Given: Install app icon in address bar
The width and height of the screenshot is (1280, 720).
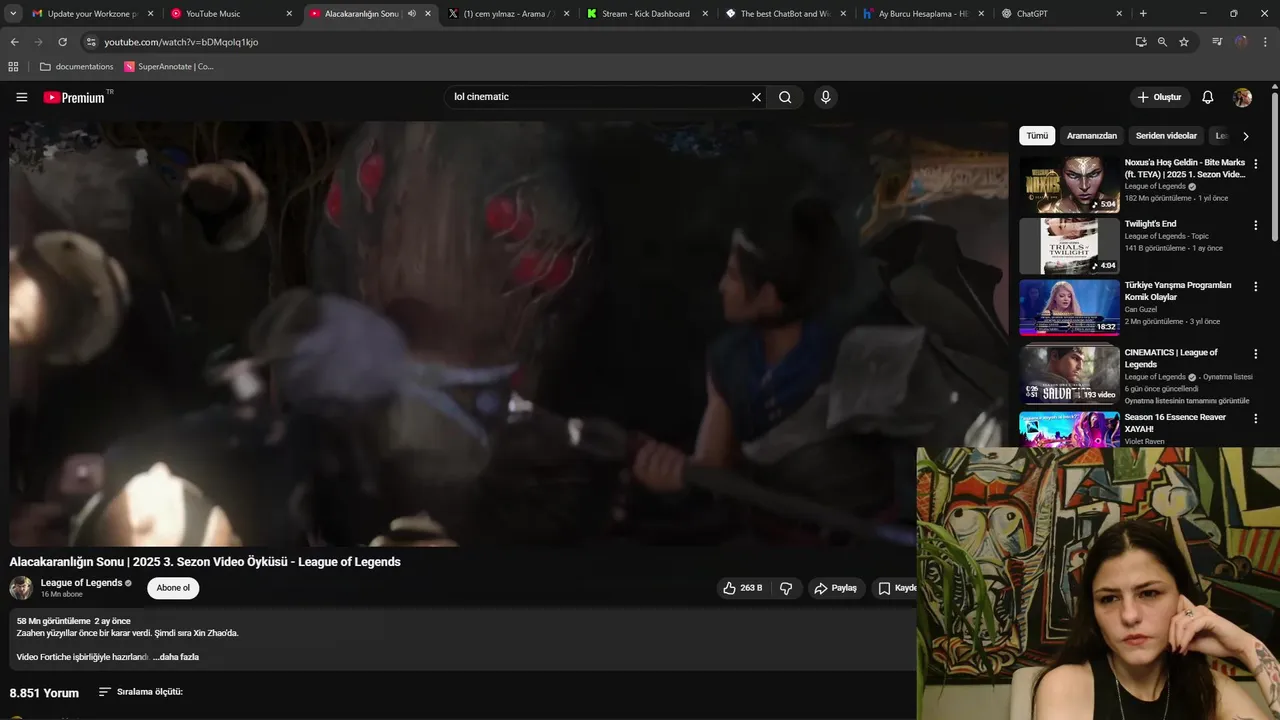Looking at the screenshot, I should (x=1141, y=42).
